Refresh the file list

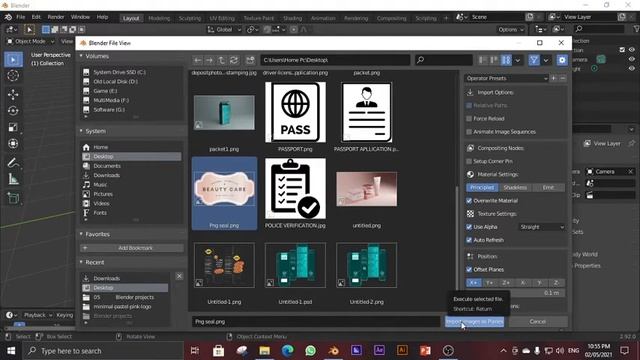234,60
